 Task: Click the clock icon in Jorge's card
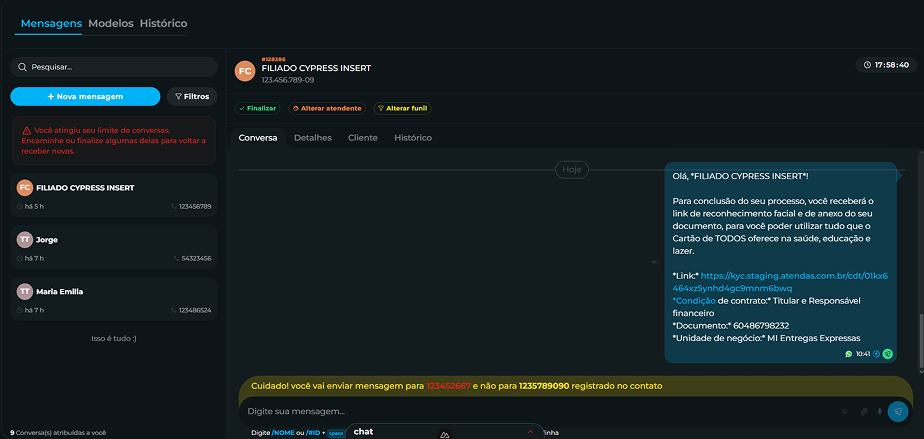20,259
